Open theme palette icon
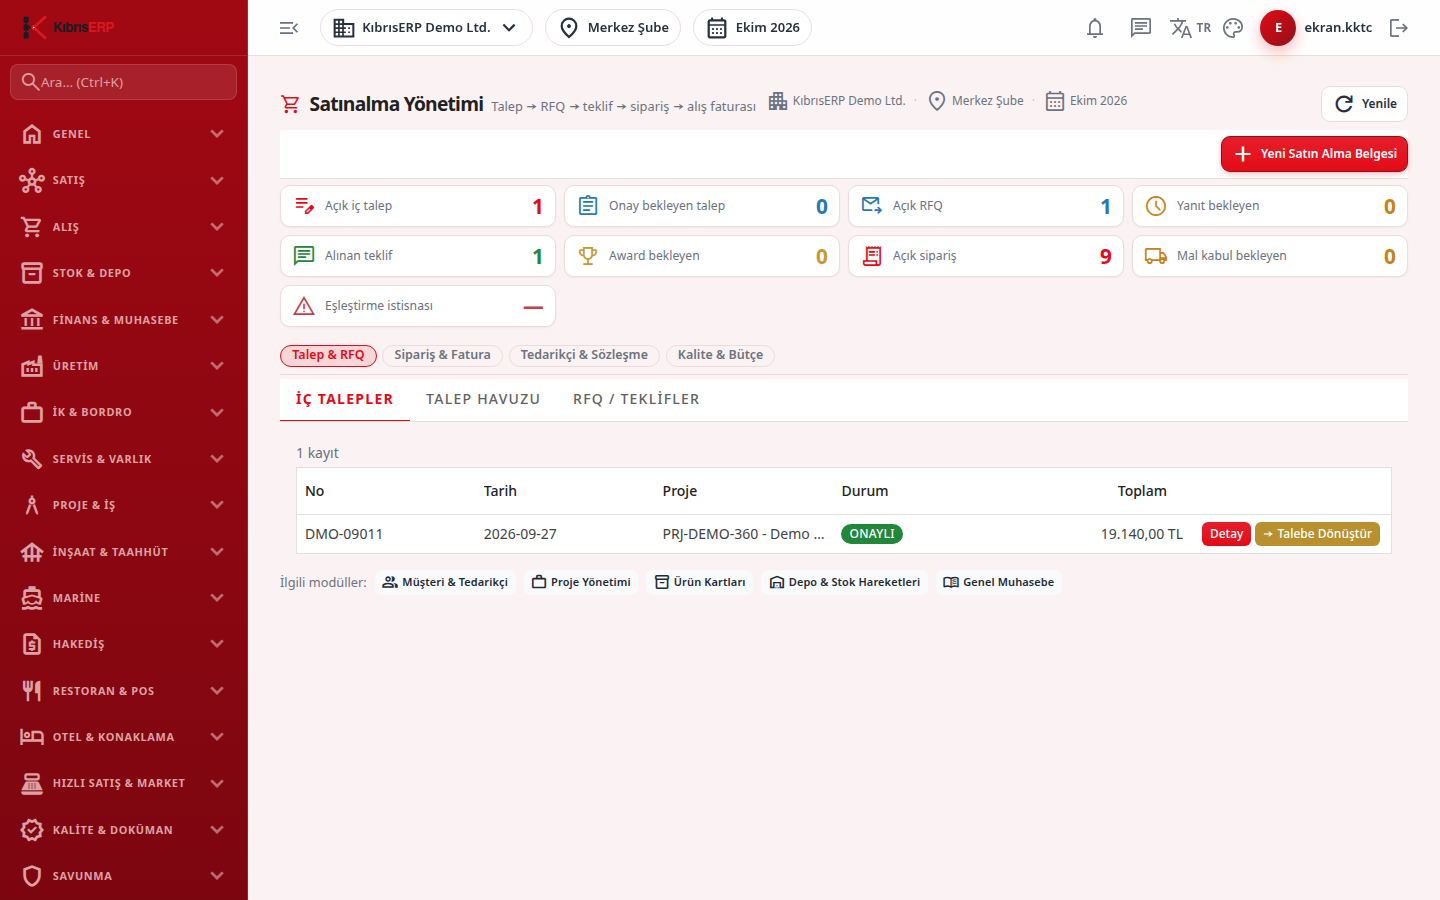1440x900 pixels. (x=1233, y=28)
